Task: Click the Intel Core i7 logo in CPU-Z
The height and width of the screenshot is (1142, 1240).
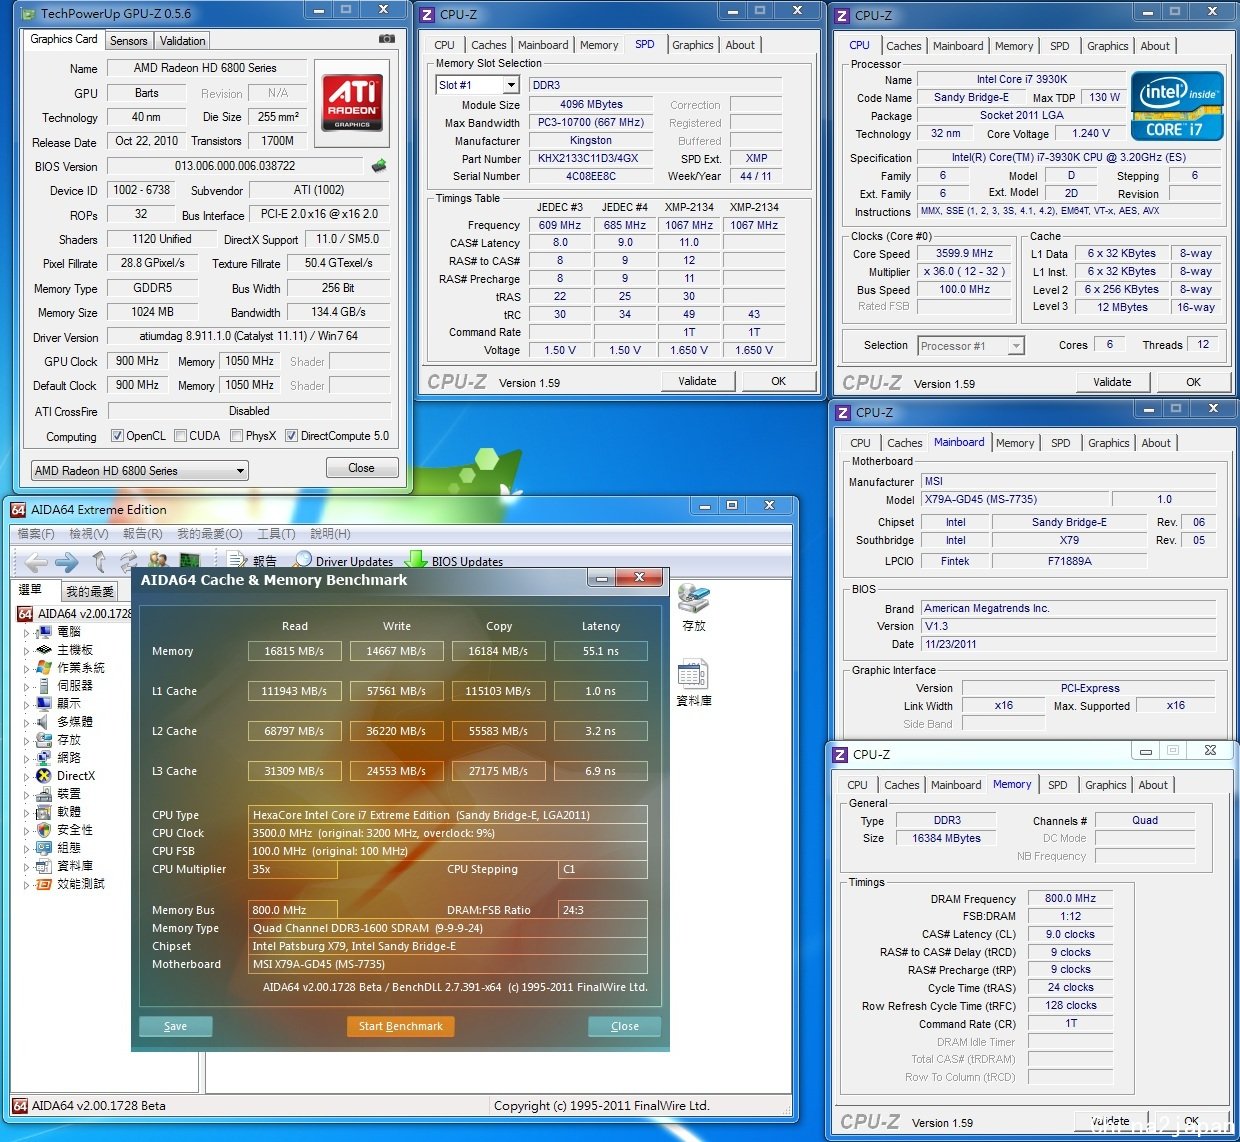Action: (x=1177, y=105)
